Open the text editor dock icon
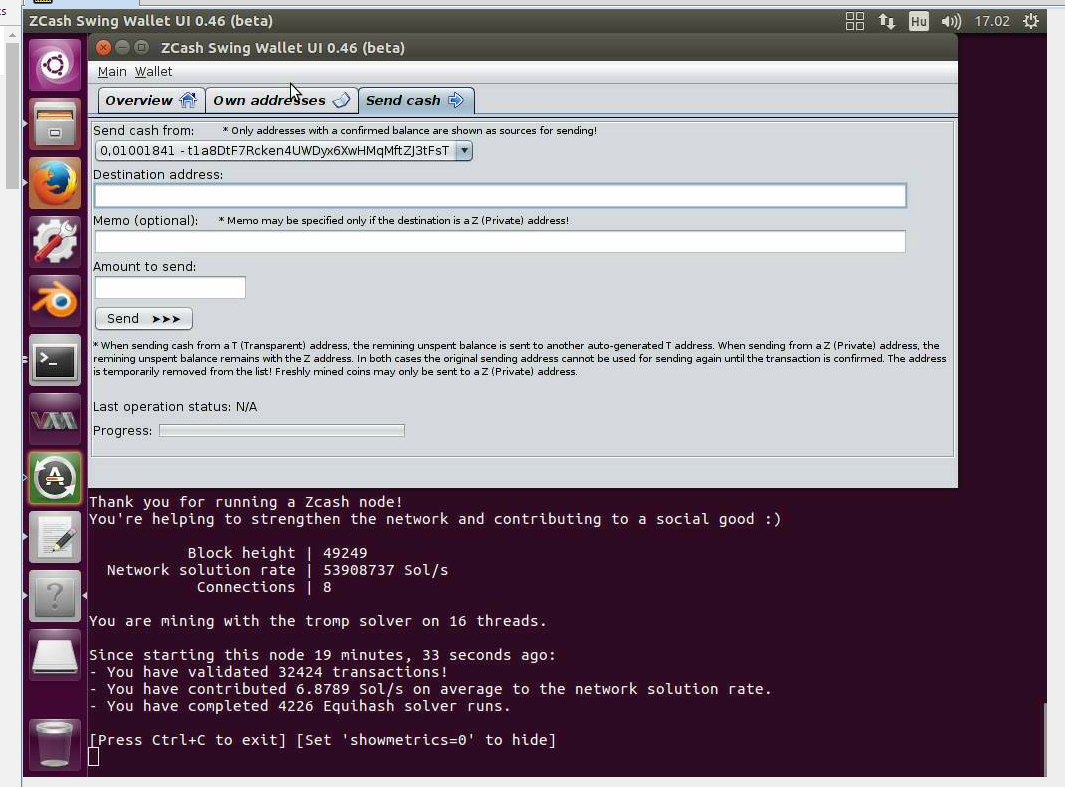The height and width of the screenshot is (787, 1065). pos(55,537)
